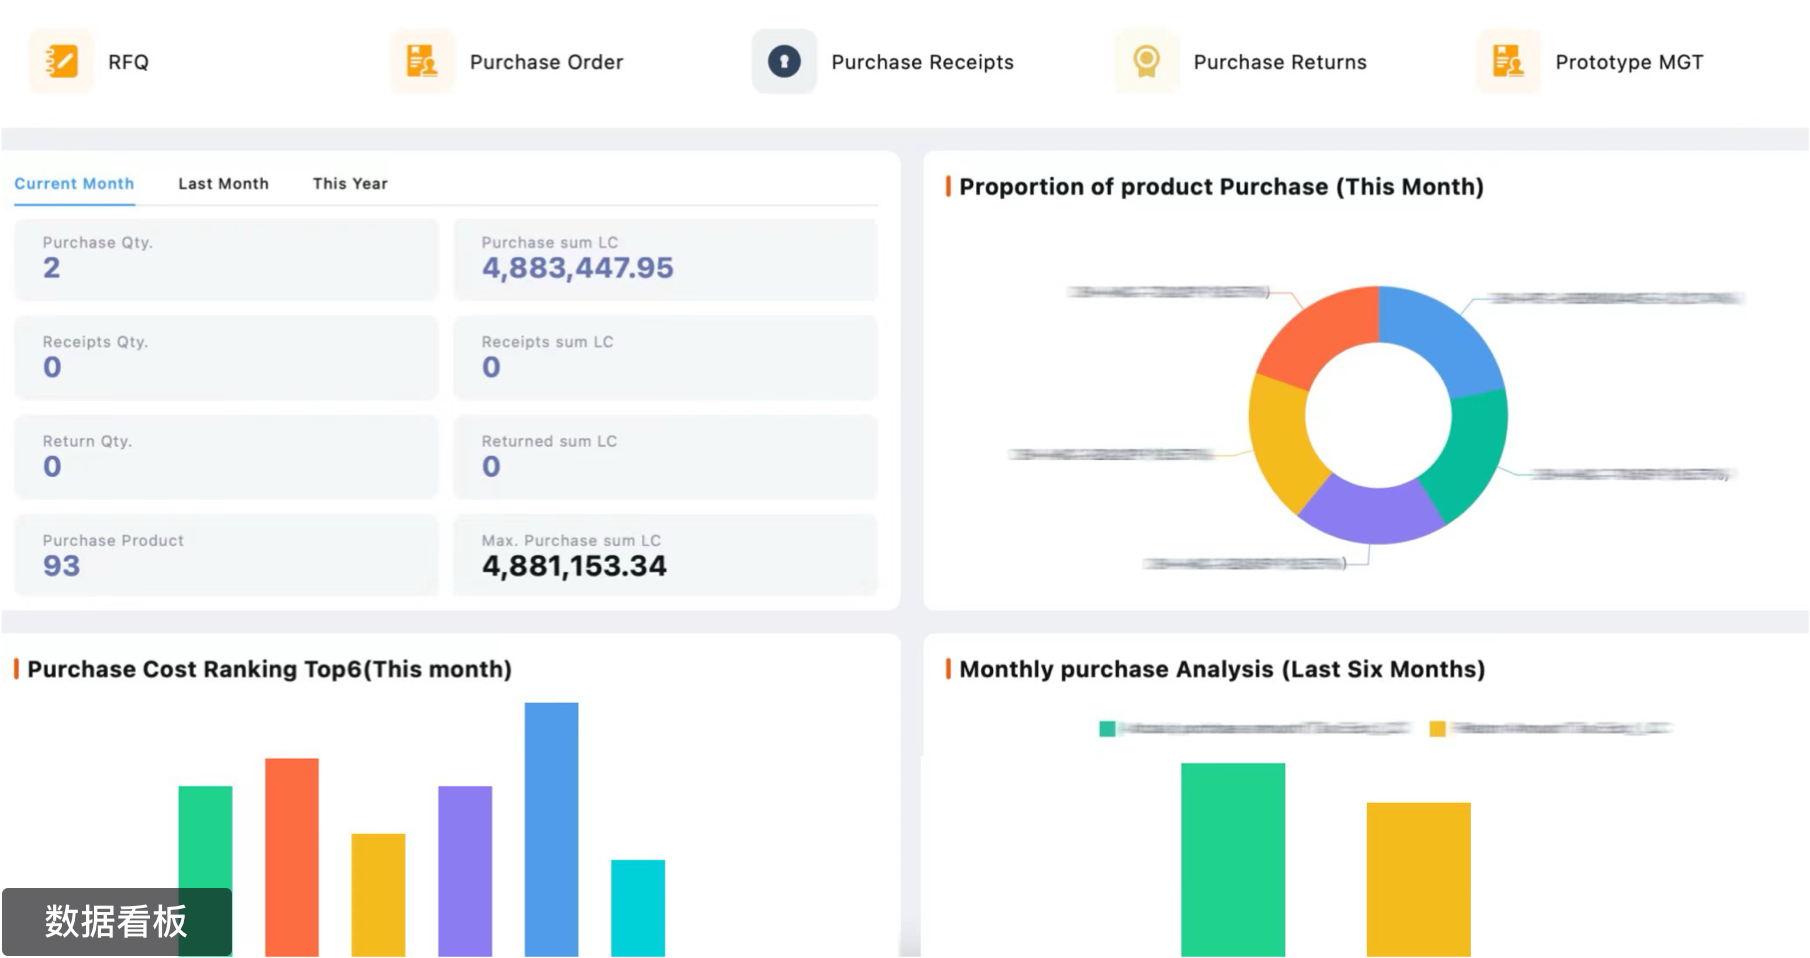Toggle green legend series in Monthly Analysis
Viewport: 1810px width, 958px height.
coord(1107,729)
